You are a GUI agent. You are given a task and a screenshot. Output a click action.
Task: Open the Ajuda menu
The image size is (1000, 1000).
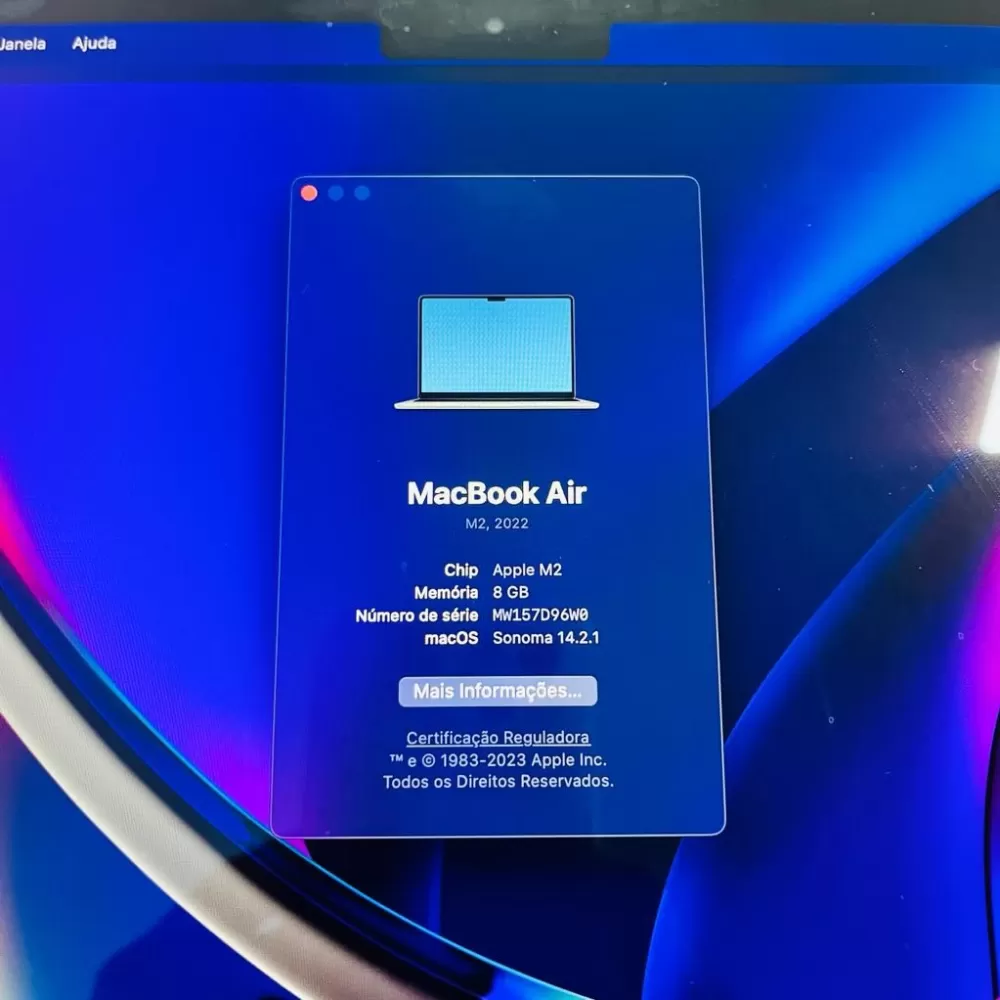click(x=94, y=43)
